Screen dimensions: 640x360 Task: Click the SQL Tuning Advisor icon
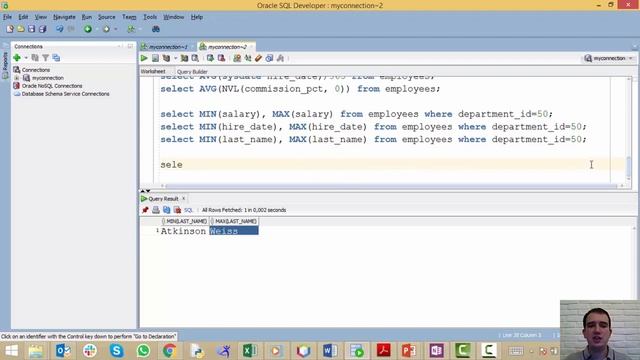(195, 58)
